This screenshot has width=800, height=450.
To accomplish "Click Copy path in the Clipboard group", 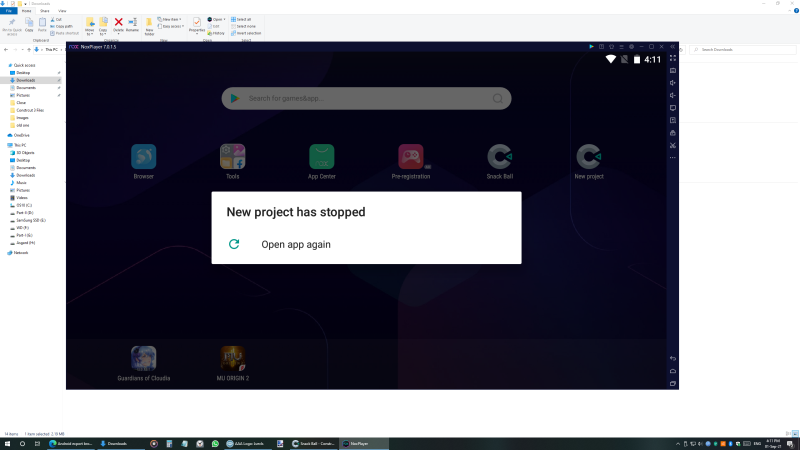I will 62,27.
